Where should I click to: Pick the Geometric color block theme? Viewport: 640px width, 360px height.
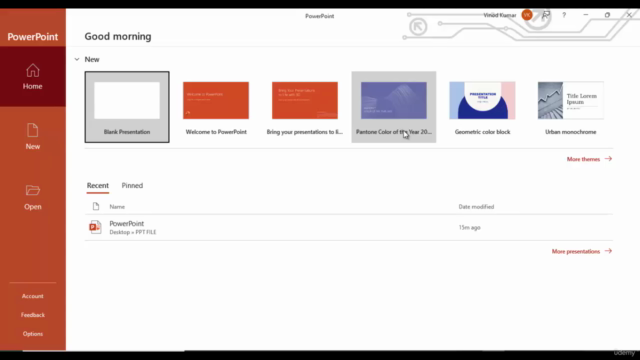pos(482,107)
